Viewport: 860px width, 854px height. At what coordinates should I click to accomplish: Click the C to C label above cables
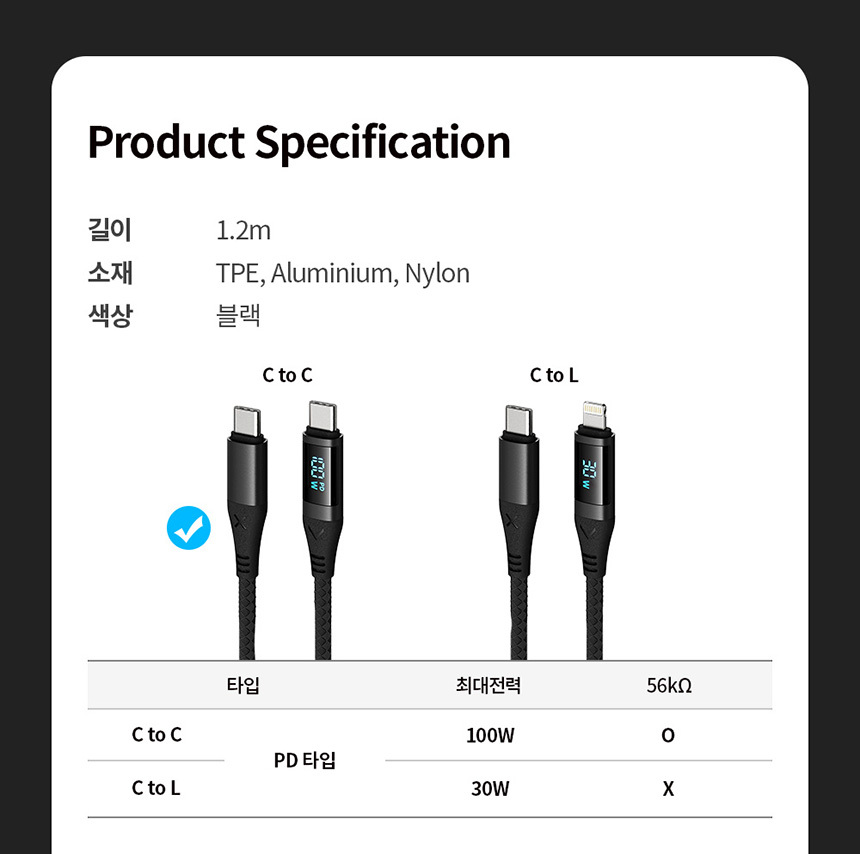(287, 375)
